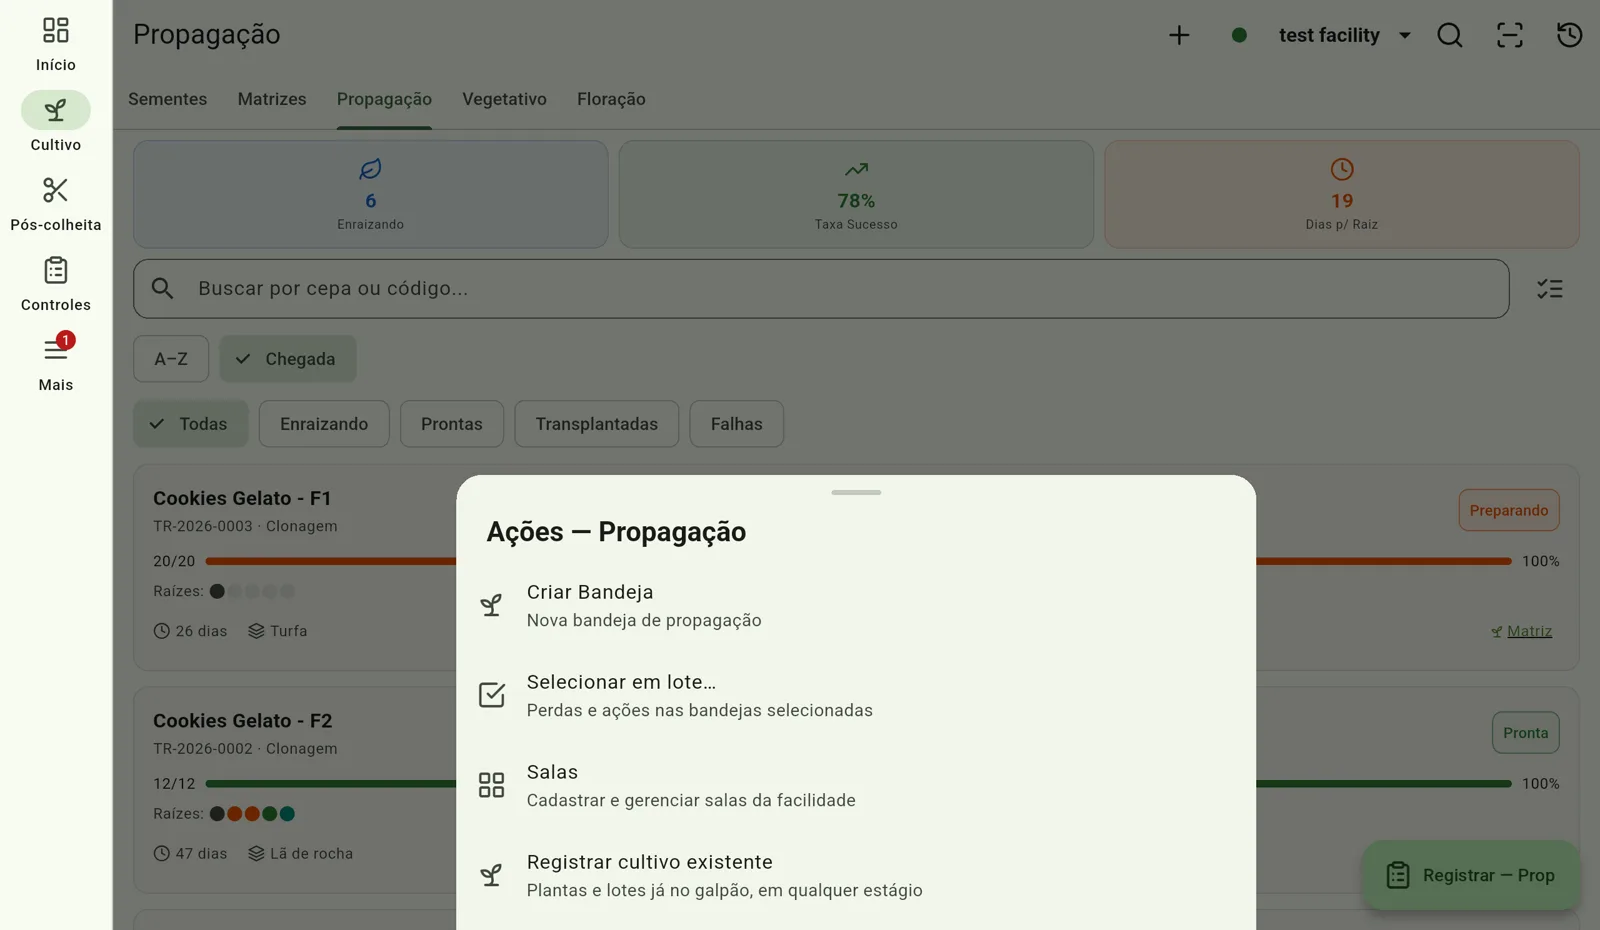Open the scan code icon

pos(1510,35)
